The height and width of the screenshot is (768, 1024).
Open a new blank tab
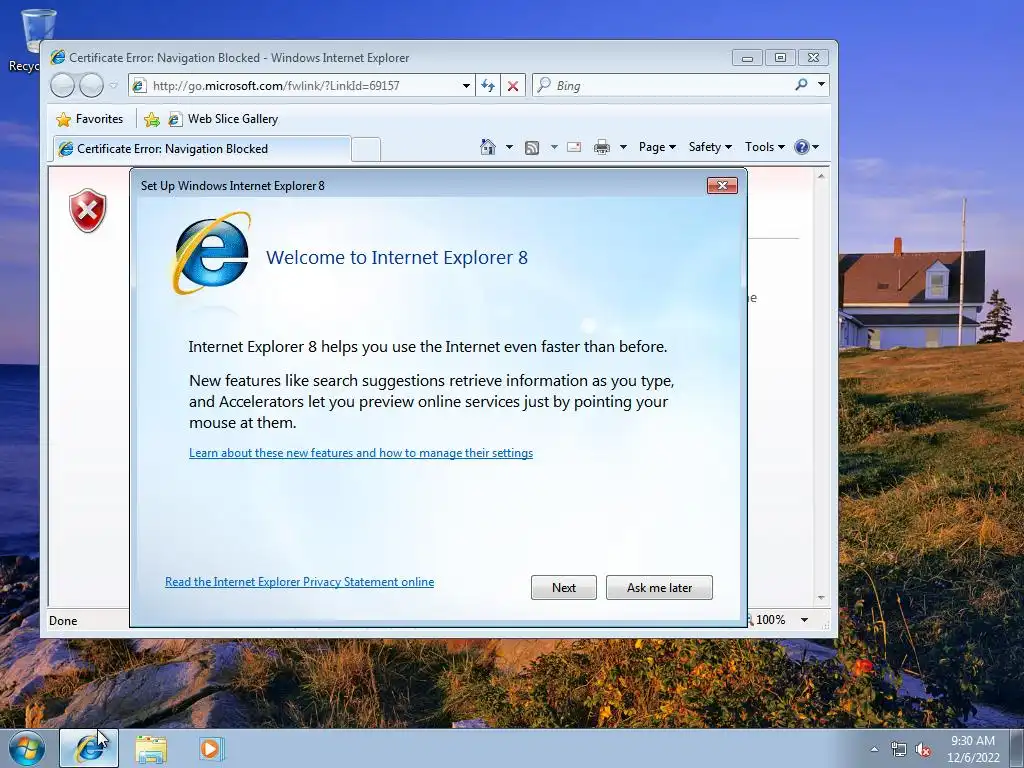366,149
